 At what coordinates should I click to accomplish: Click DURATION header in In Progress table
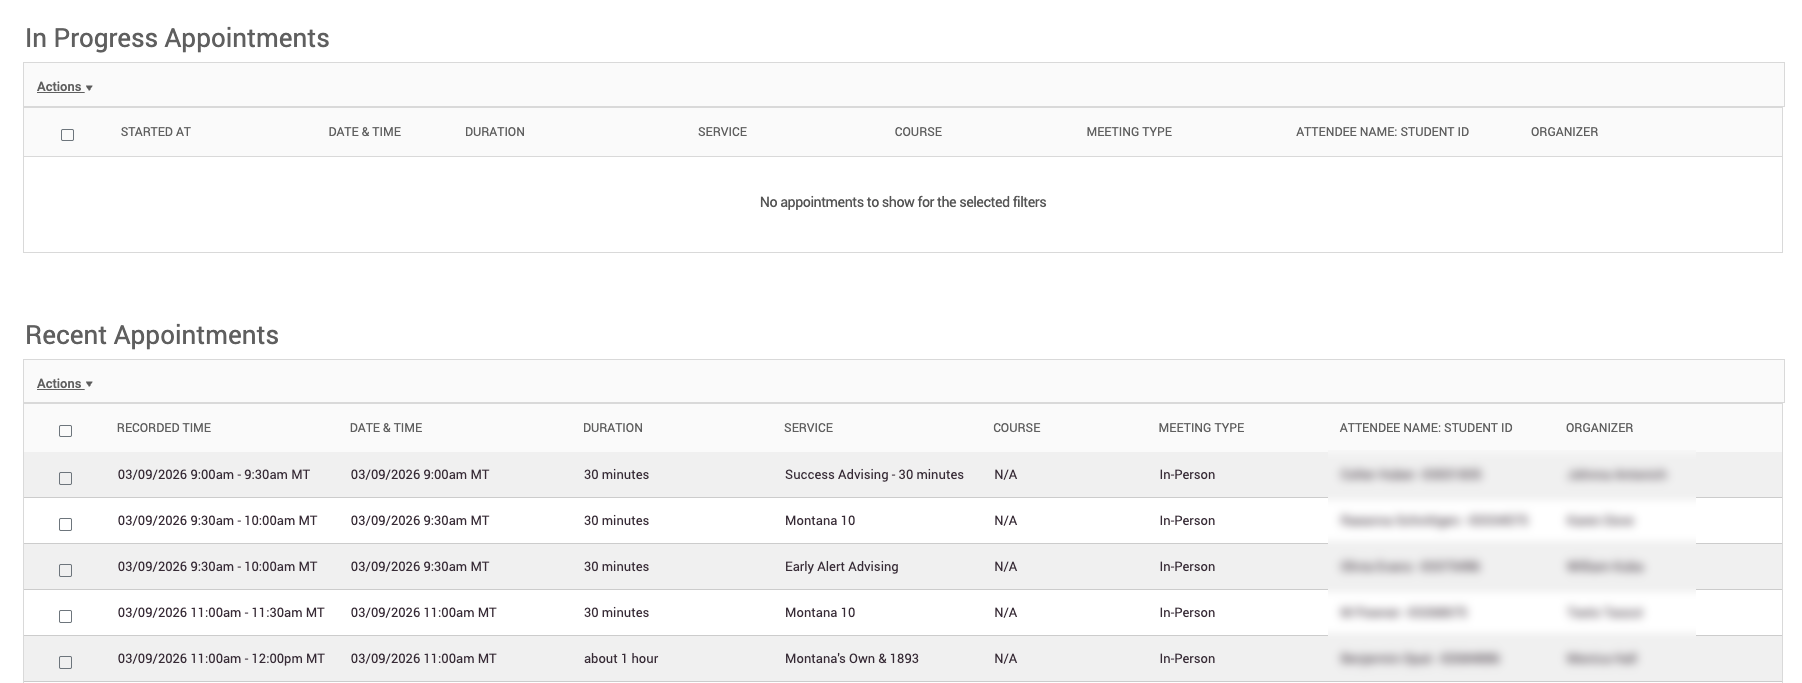coord(494,132)
